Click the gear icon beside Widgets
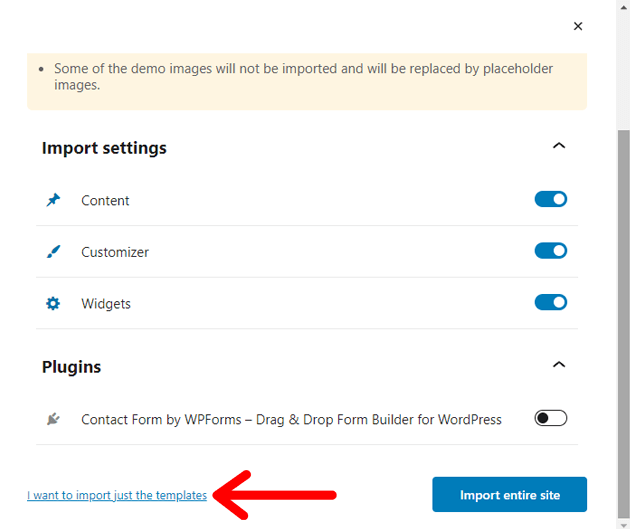Image resolution: width=630 pixels, height=529 pixels. tap(53, 303)
